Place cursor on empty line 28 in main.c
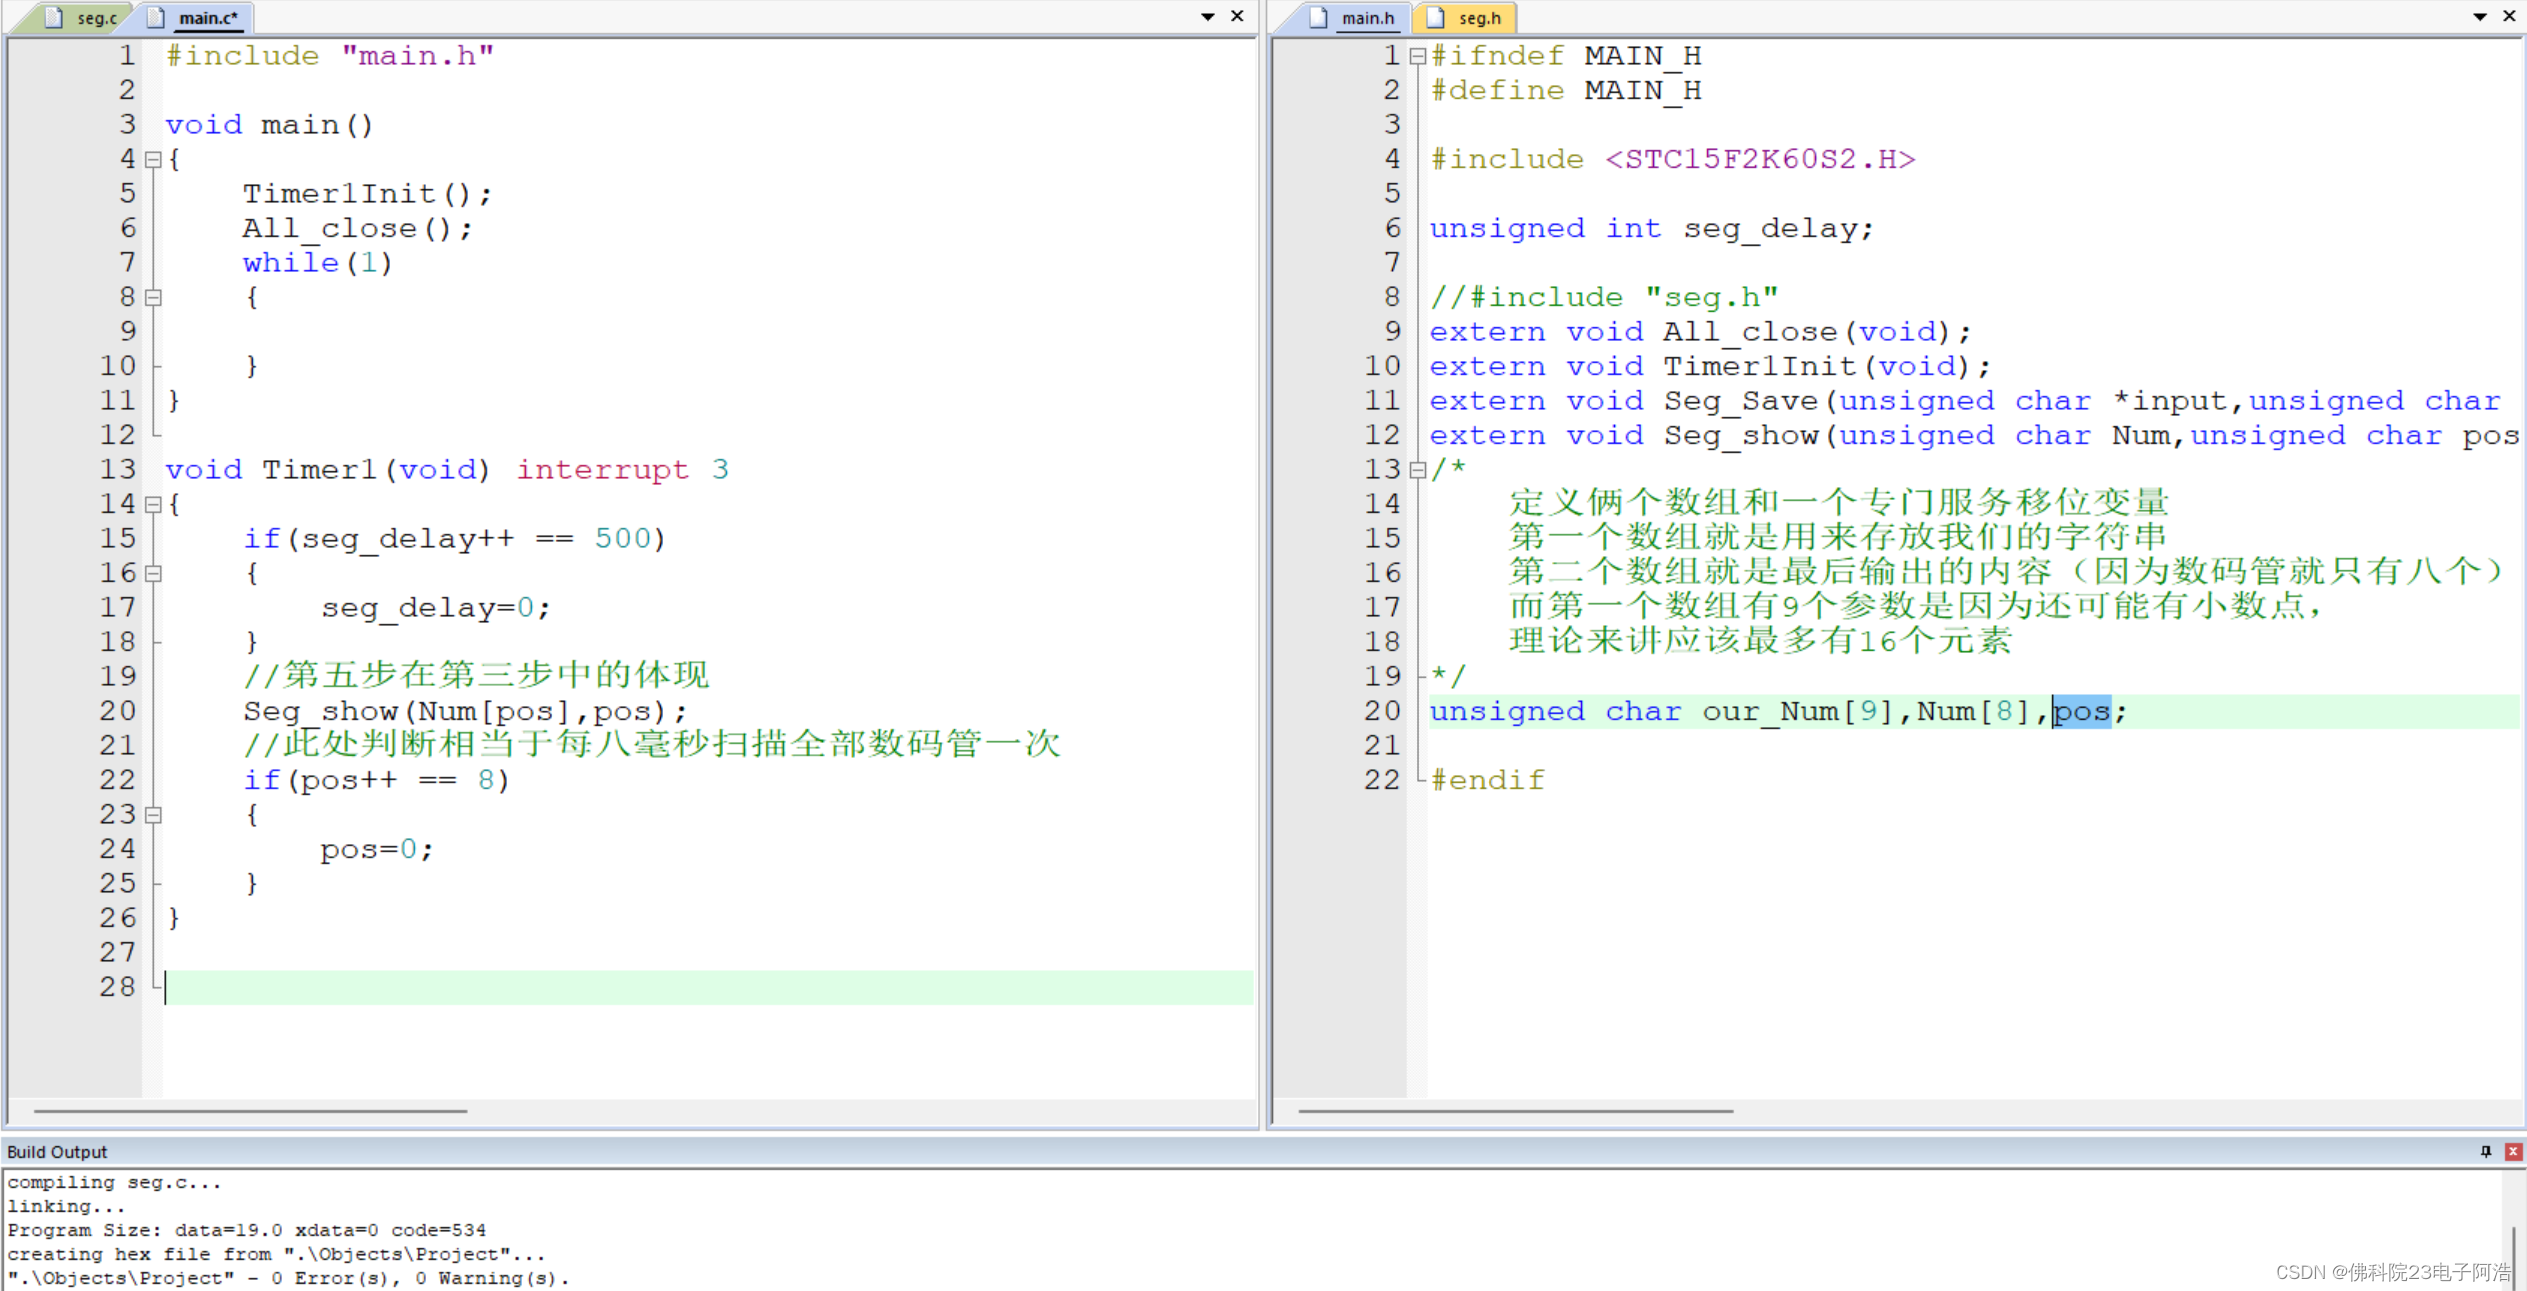The width and height of the screenshot is (2527, 1291). (708, 987)
